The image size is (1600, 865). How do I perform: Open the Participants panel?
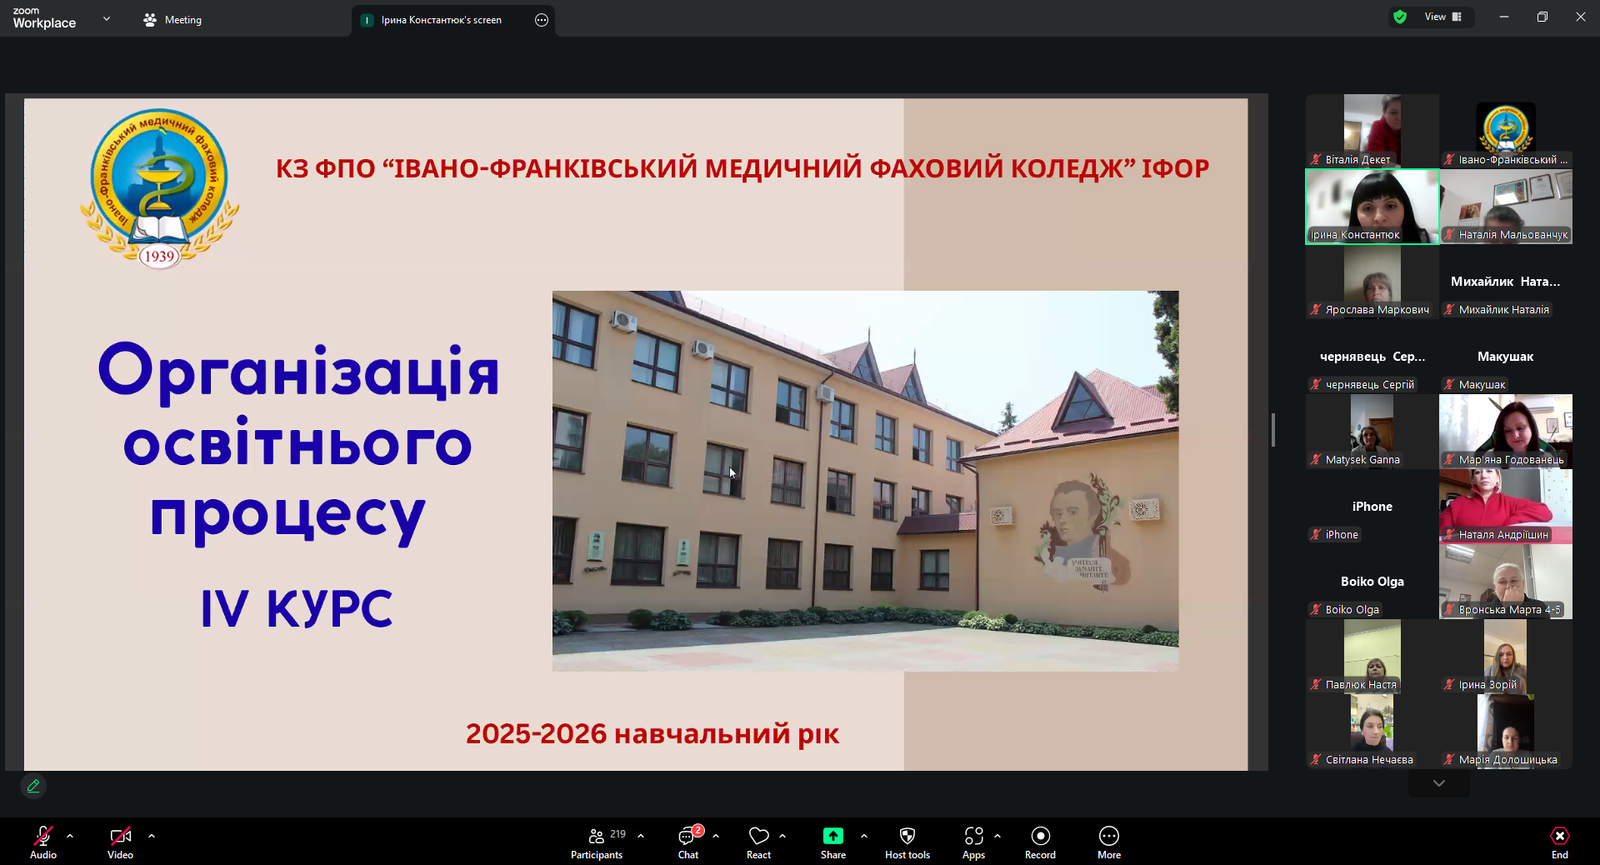coord(597,841)
